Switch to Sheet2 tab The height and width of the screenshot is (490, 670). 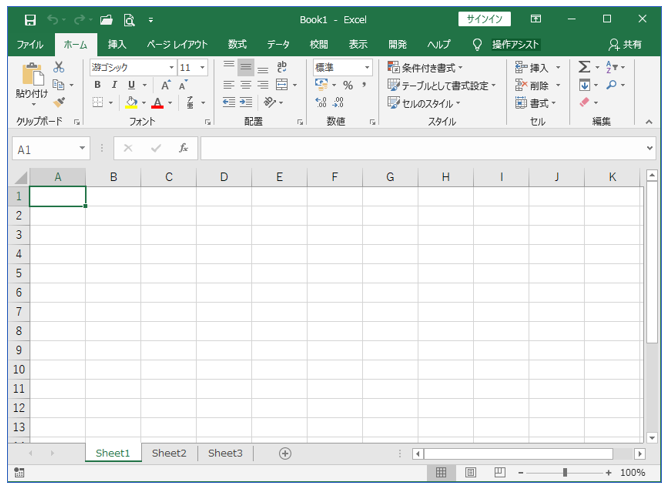[169, 453]
